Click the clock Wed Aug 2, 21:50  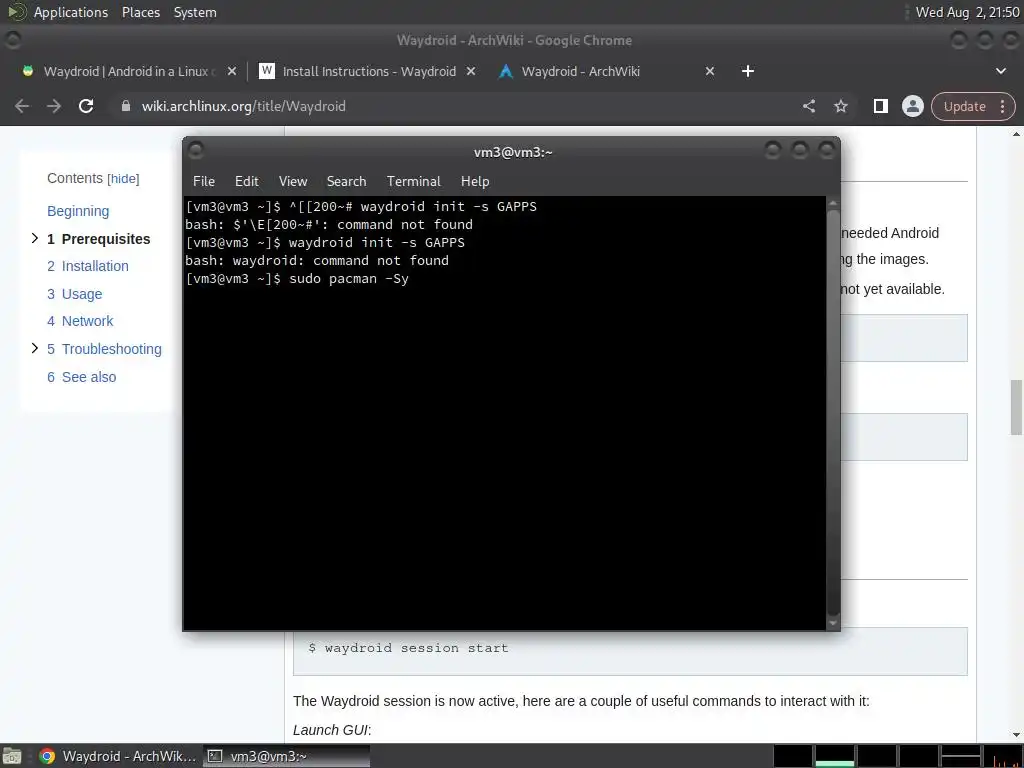click(x=967, y=12)
